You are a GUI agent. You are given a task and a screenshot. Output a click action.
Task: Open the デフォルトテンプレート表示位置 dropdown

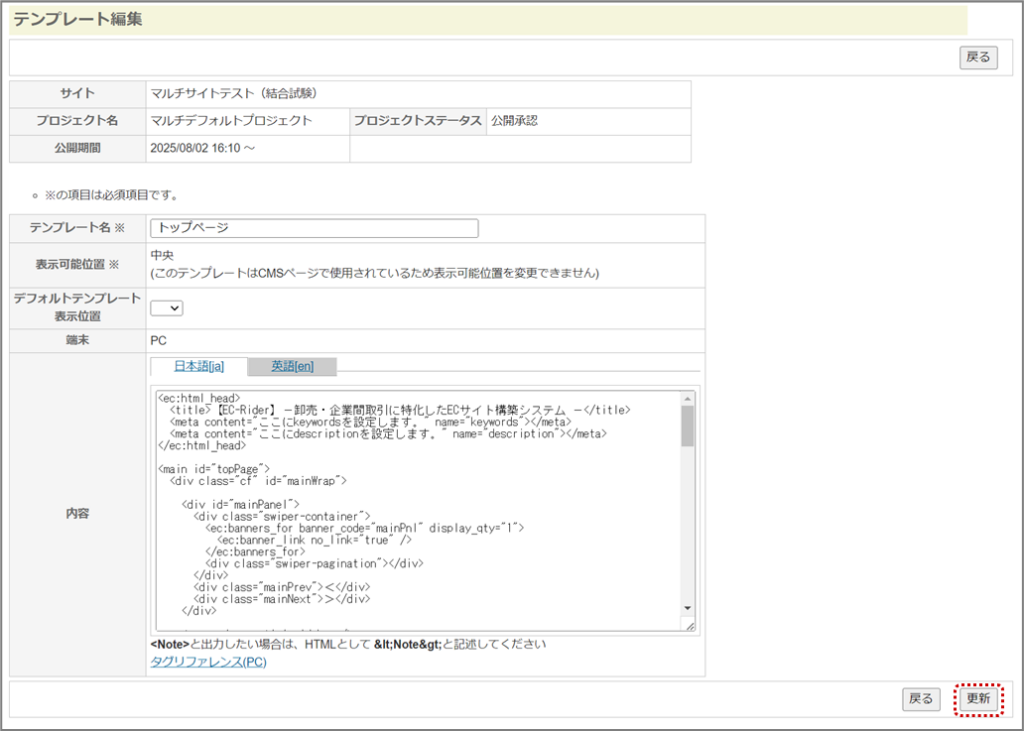coord(166,308)
